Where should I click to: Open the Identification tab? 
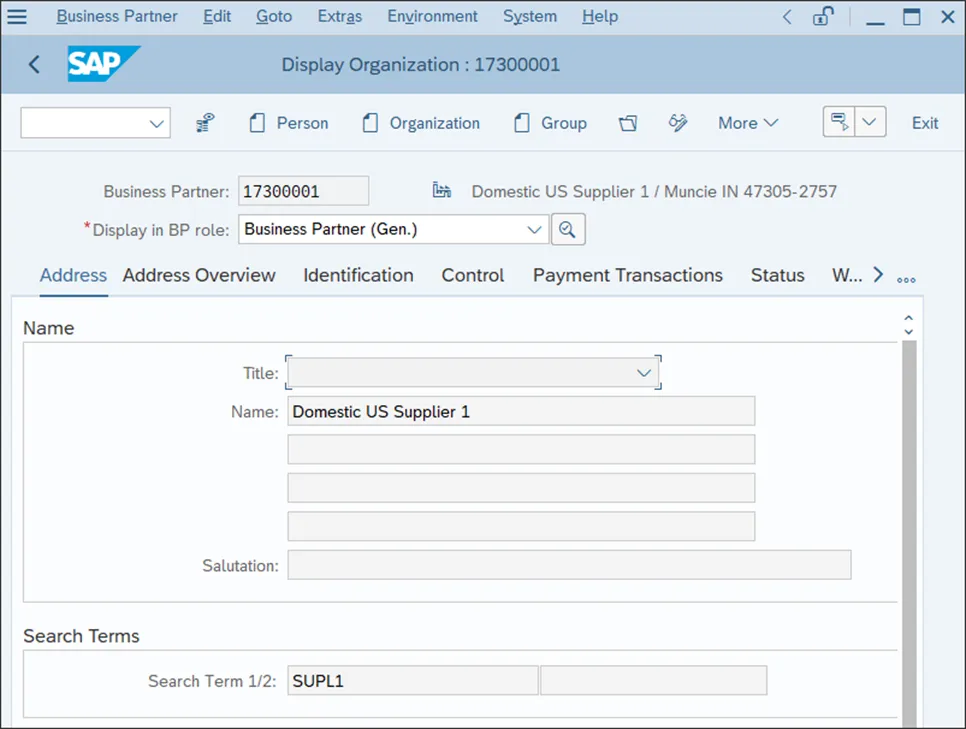tap(358, 275)
